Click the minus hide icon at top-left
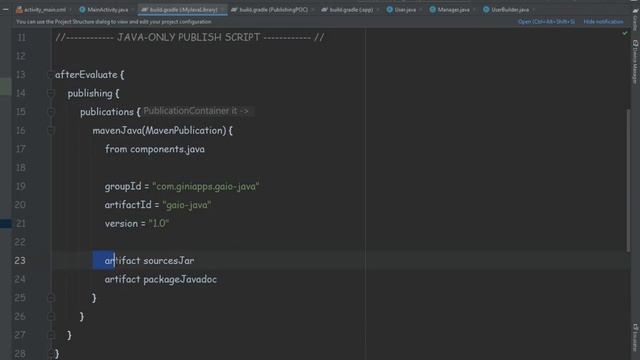The height and width of the screenshot is (360, 640). pyautogui.click(x=5, y=9)
